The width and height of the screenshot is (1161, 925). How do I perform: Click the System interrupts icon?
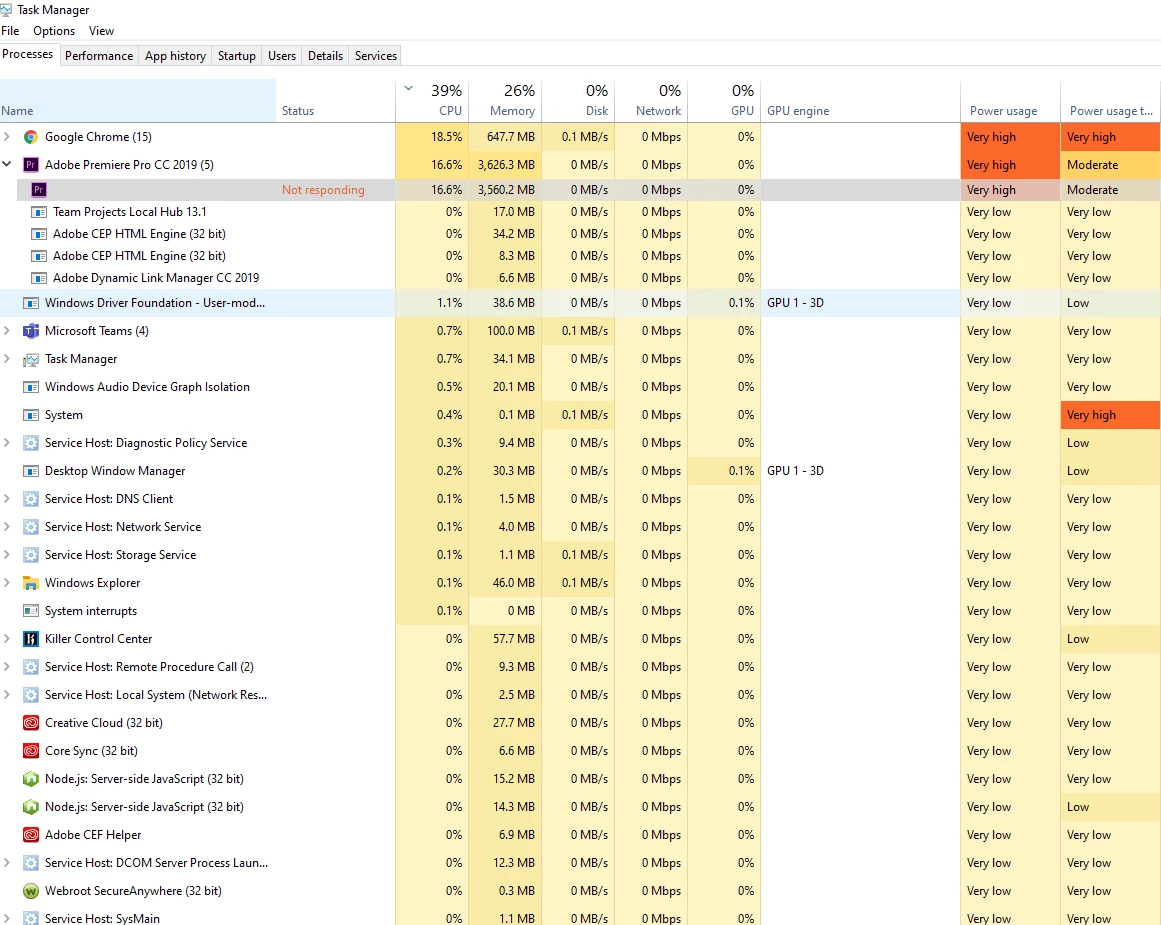pos(30,611)
